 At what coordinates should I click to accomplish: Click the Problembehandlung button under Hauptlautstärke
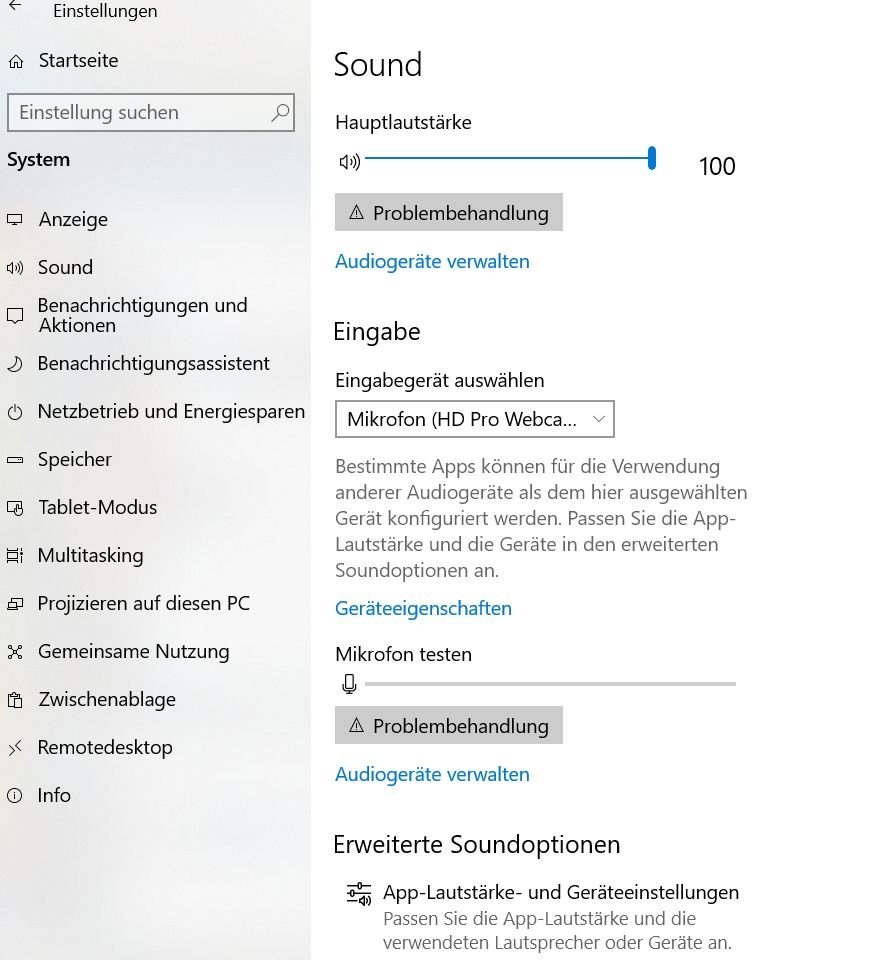pyautogui.click(x=448, y=213)
